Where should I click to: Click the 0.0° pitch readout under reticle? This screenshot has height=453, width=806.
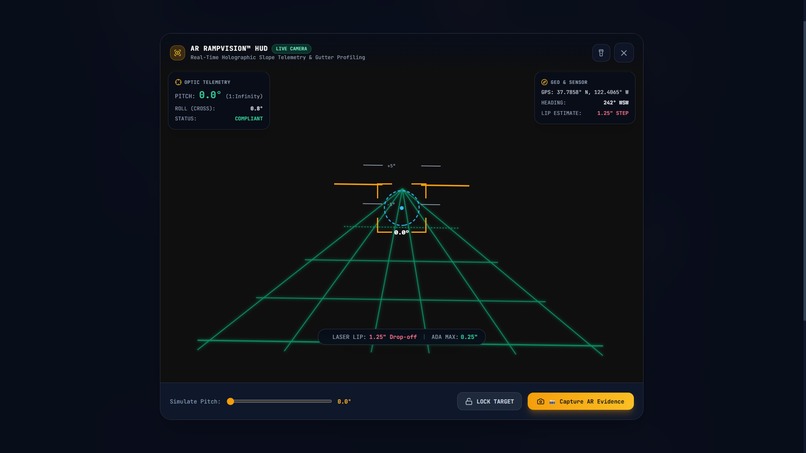click(401, 232)
